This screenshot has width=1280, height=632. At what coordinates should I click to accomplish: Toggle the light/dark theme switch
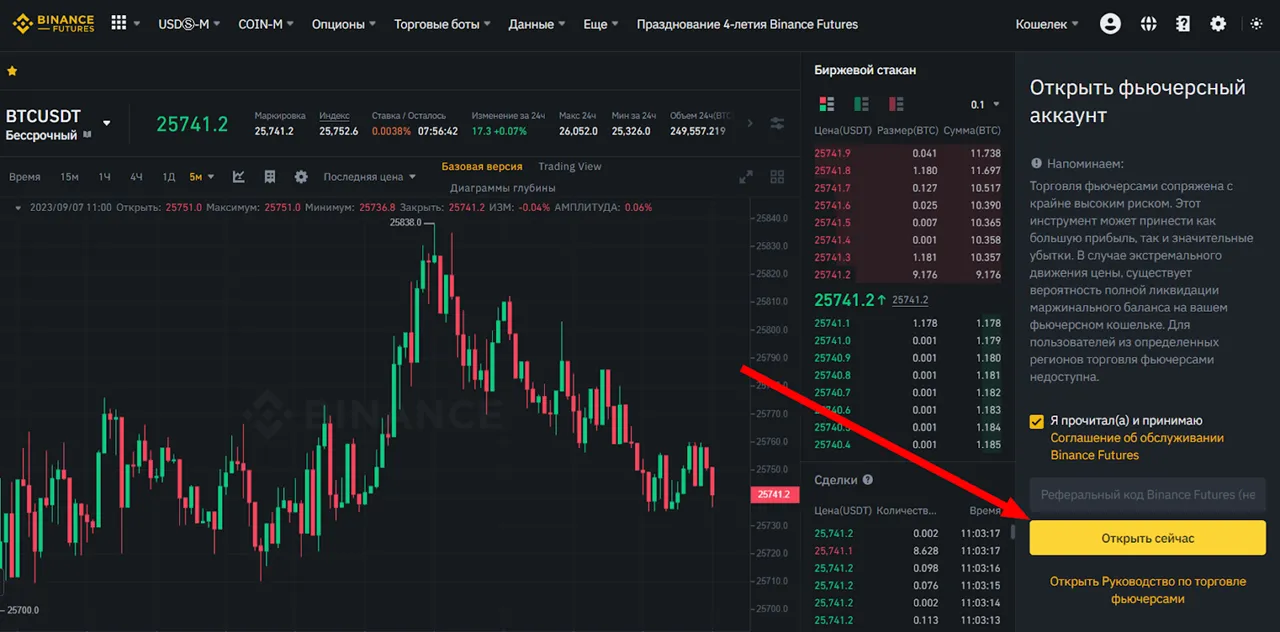click(1255, 24)
